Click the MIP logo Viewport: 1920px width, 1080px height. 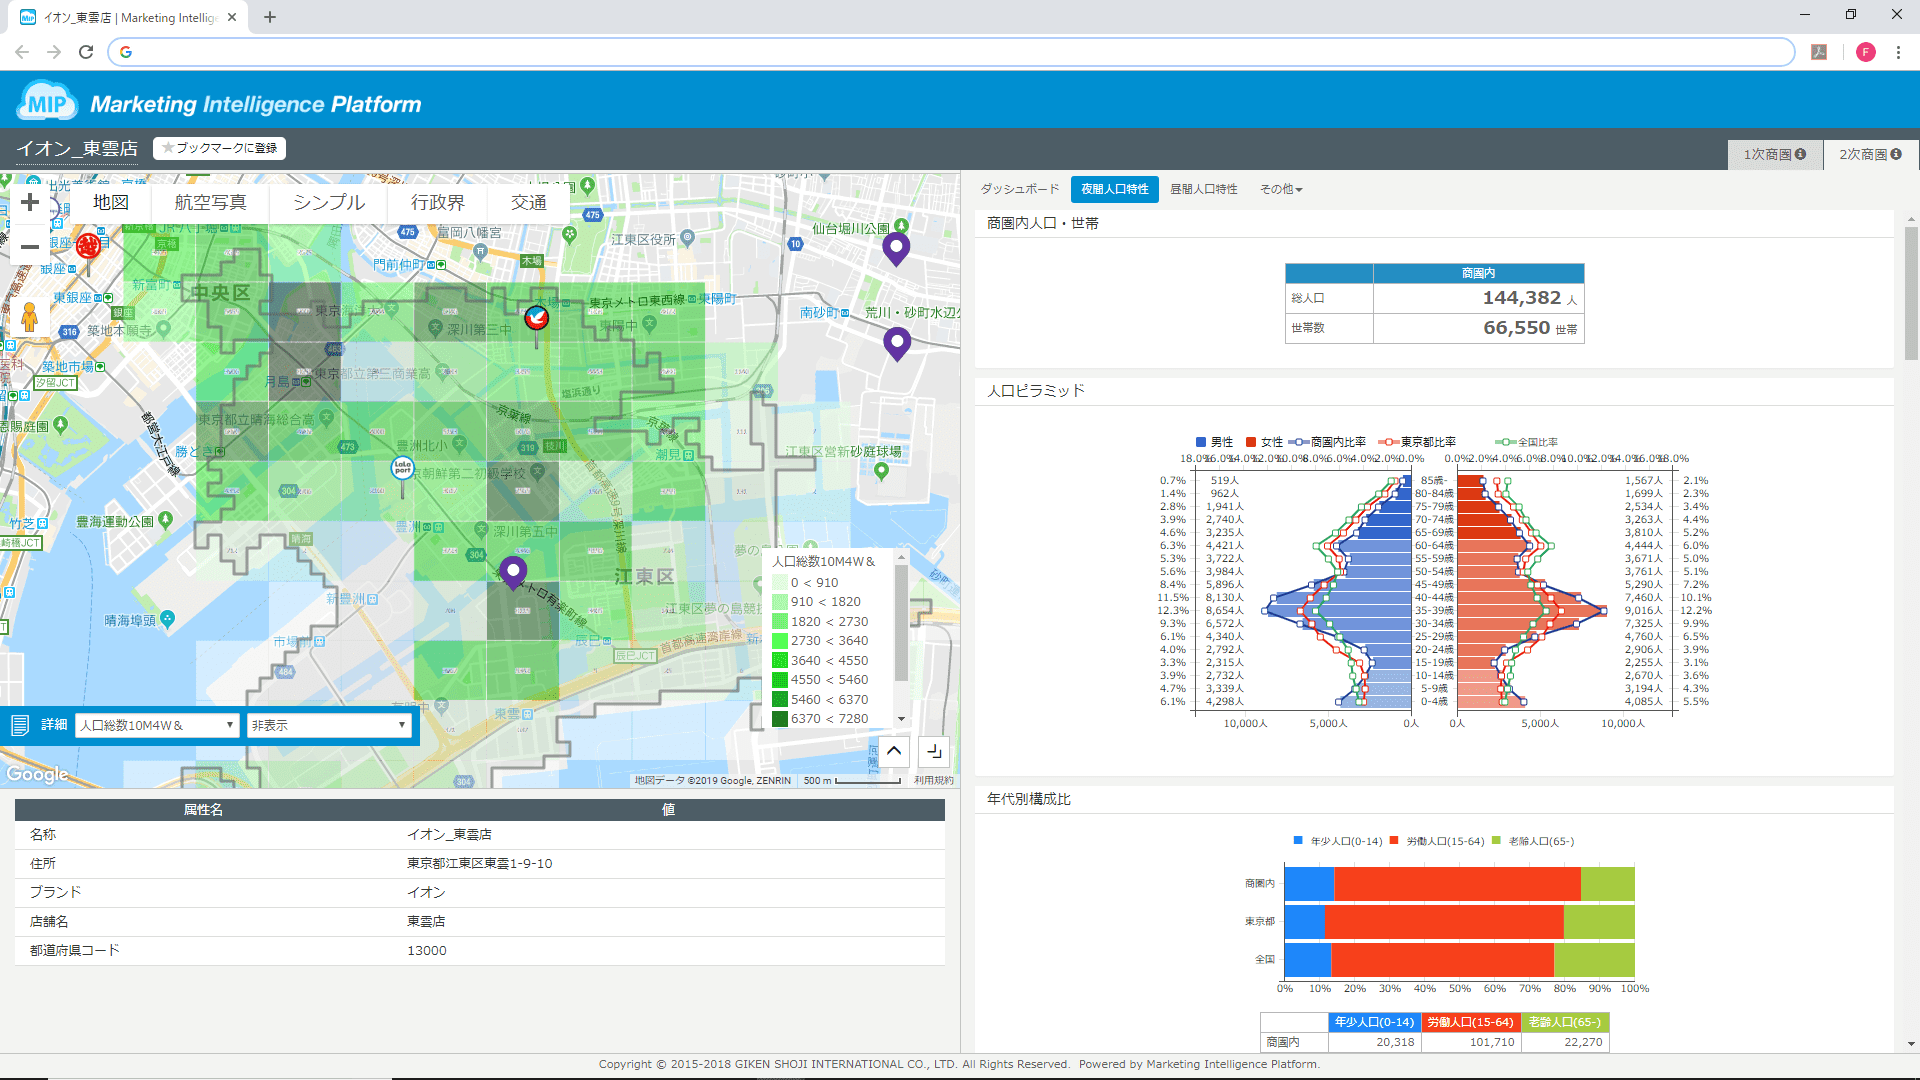(x=47, y=103)
